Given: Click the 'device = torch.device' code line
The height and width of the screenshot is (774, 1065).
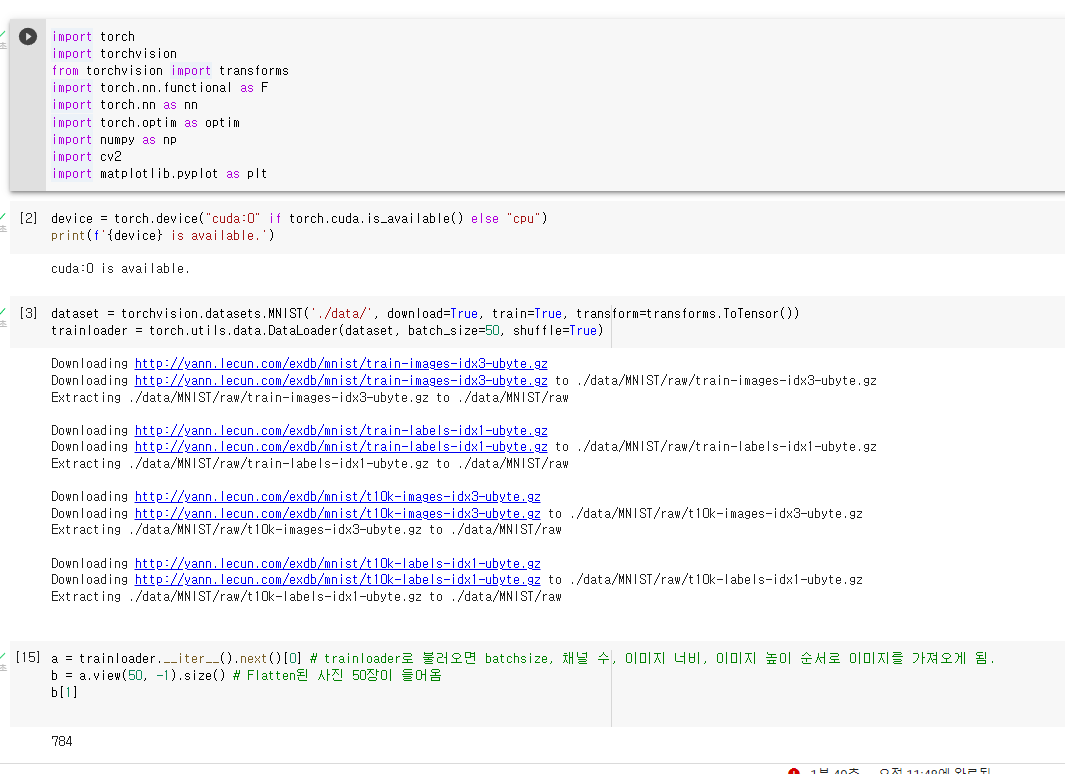Looking at the screenshot, I should (299, 219).
